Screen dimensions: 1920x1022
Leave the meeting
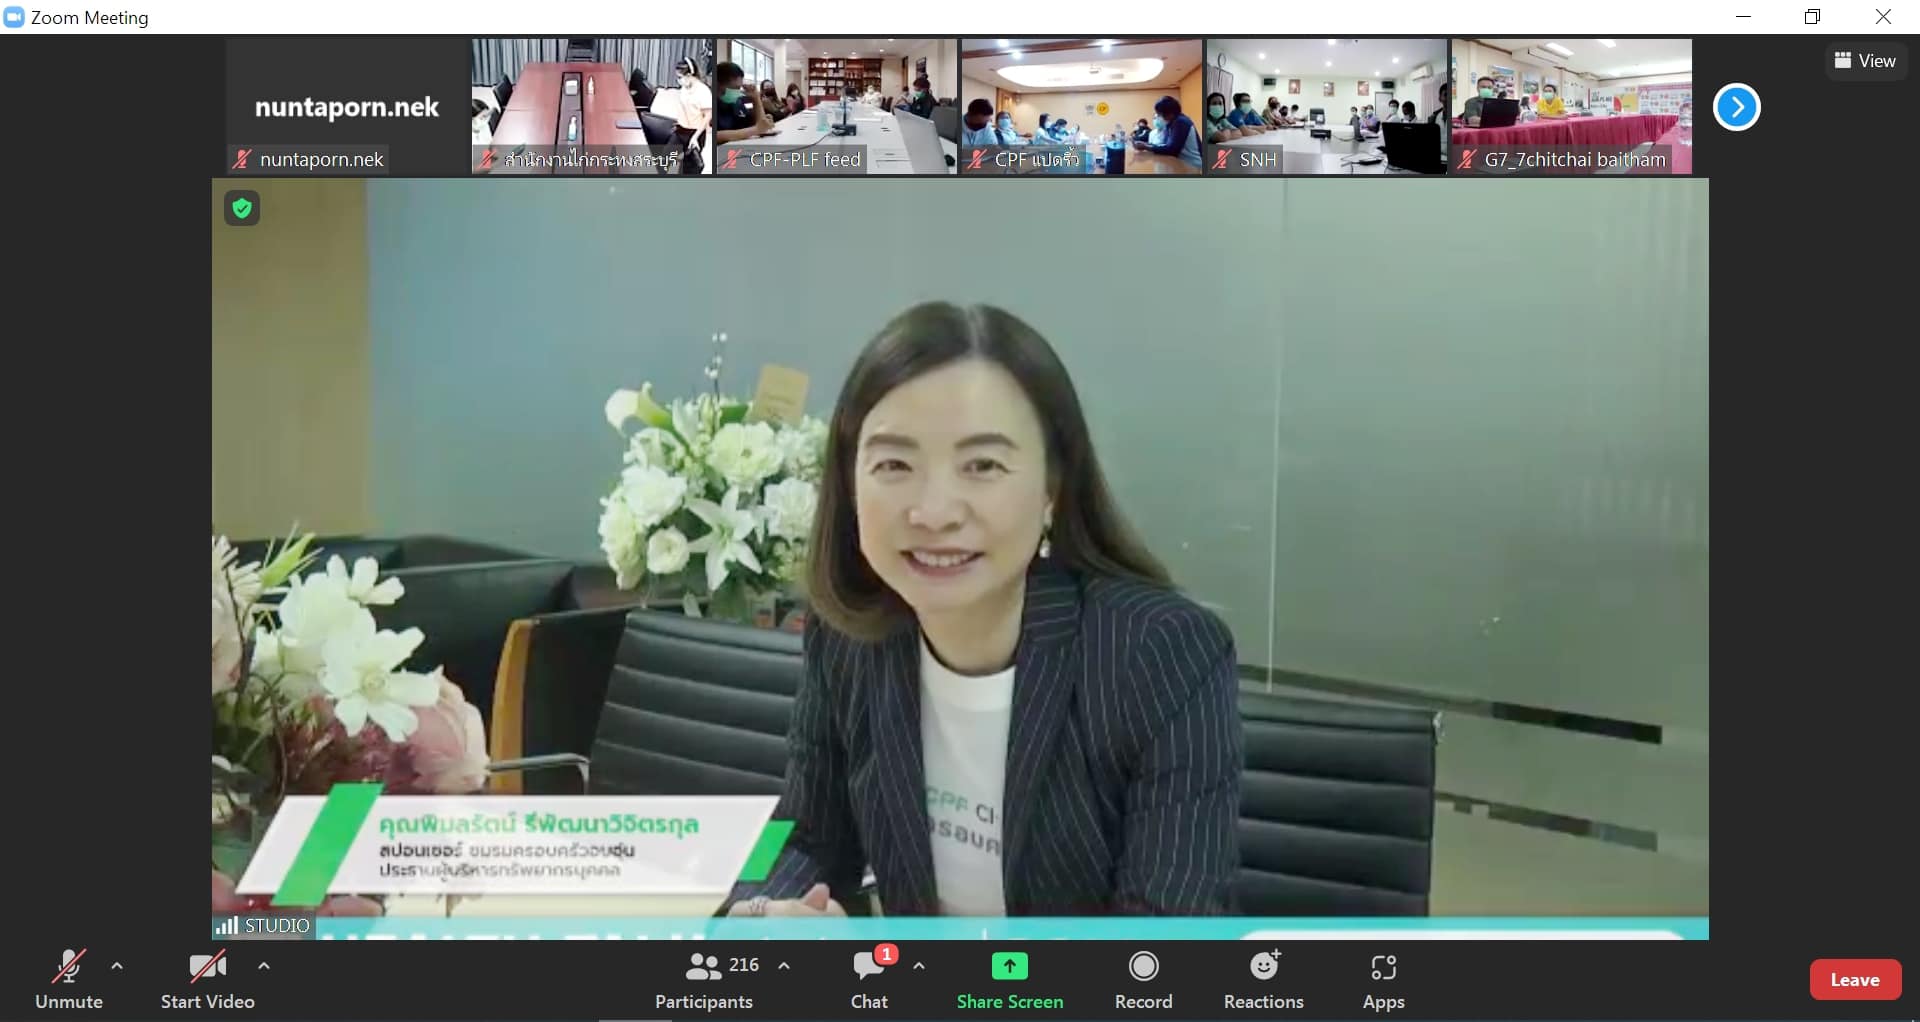(x=1855, y=980)
